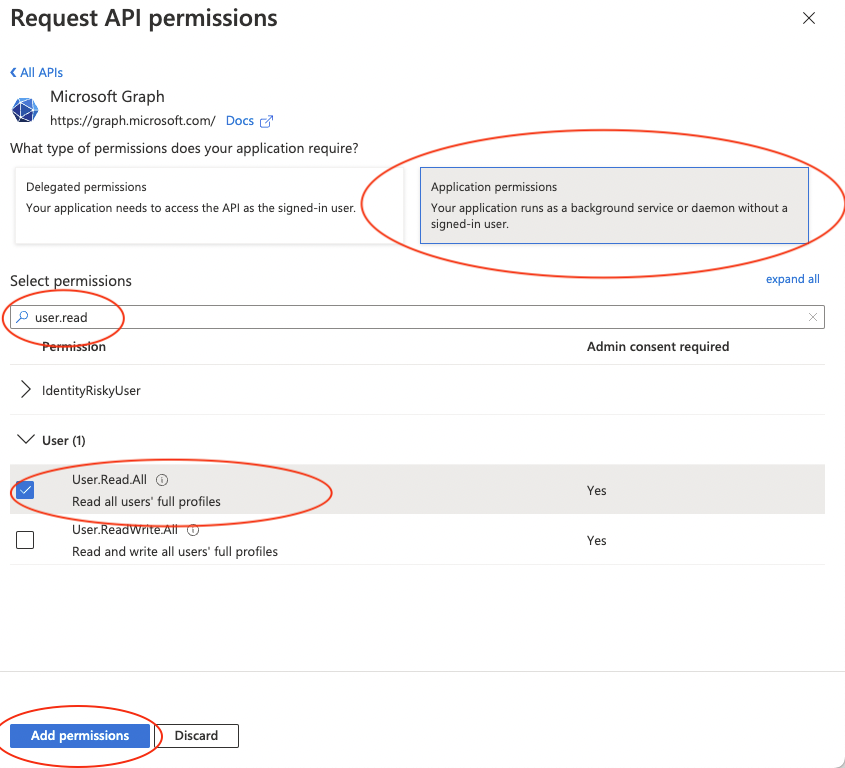Image resolution: width=845 pixels, height=768 pixels.
Task: Click Yes value in User.Read.All row
Action: pos(596,490)
